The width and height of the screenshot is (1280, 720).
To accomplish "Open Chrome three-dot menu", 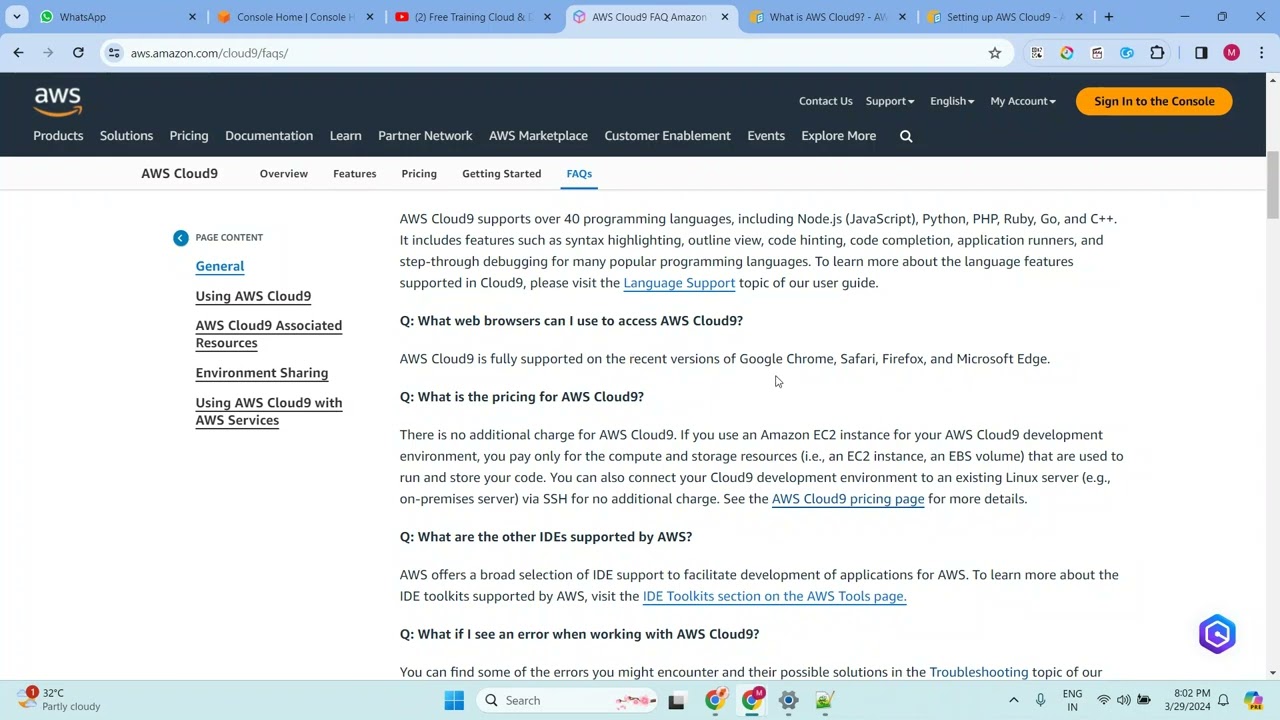I will 1260,53.
